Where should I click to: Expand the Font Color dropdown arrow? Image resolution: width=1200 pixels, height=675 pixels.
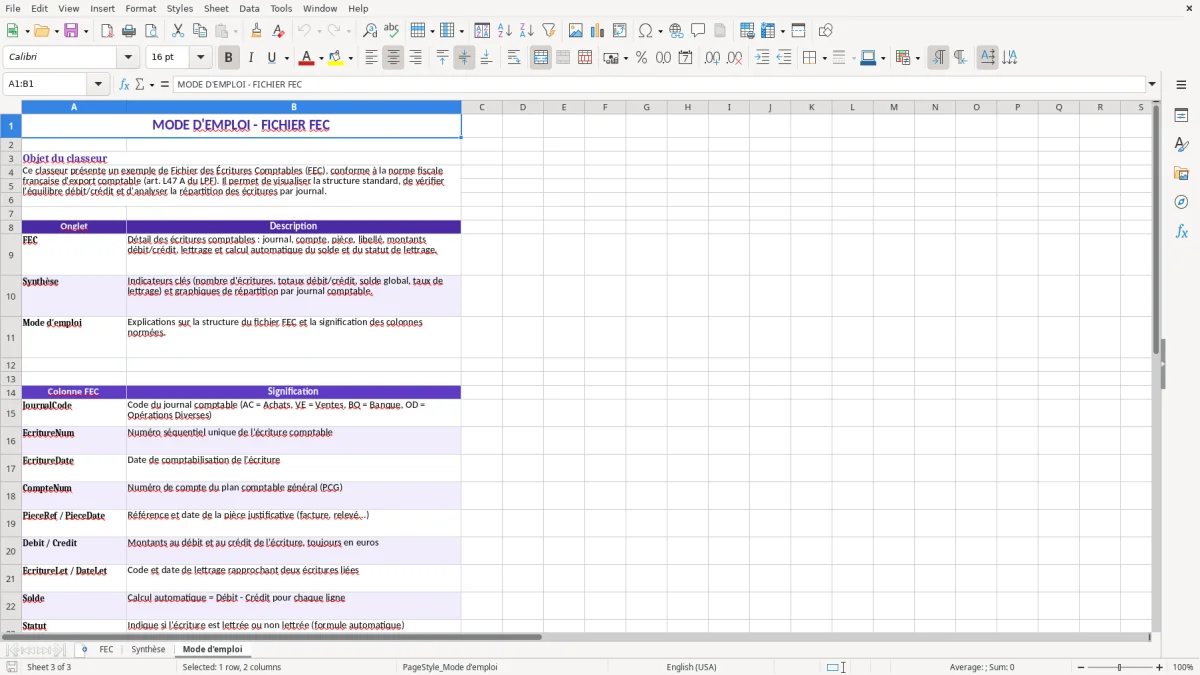click(321, 58)
